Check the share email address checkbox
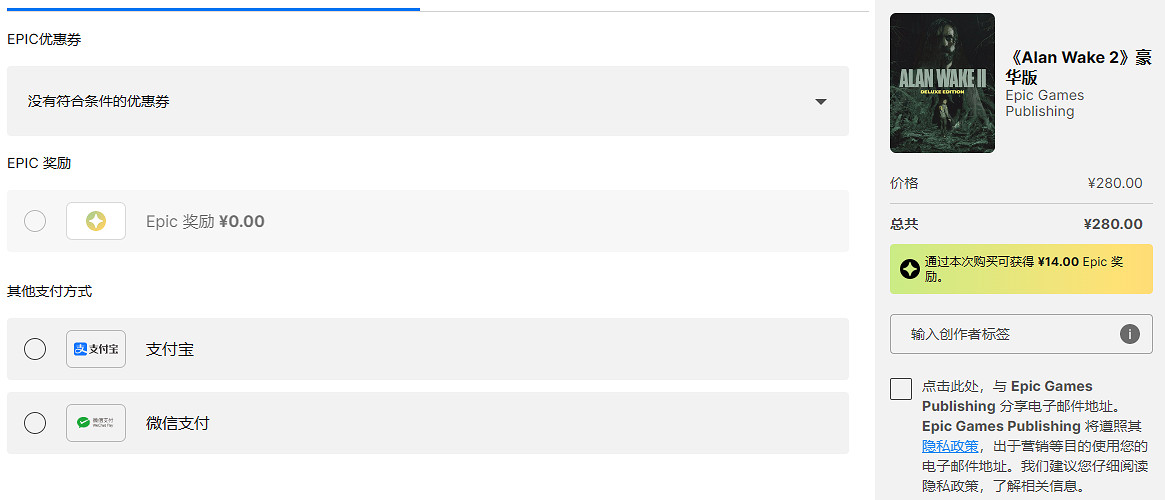Viewport: 1165px width, 500px height. [x=901, y=389]
